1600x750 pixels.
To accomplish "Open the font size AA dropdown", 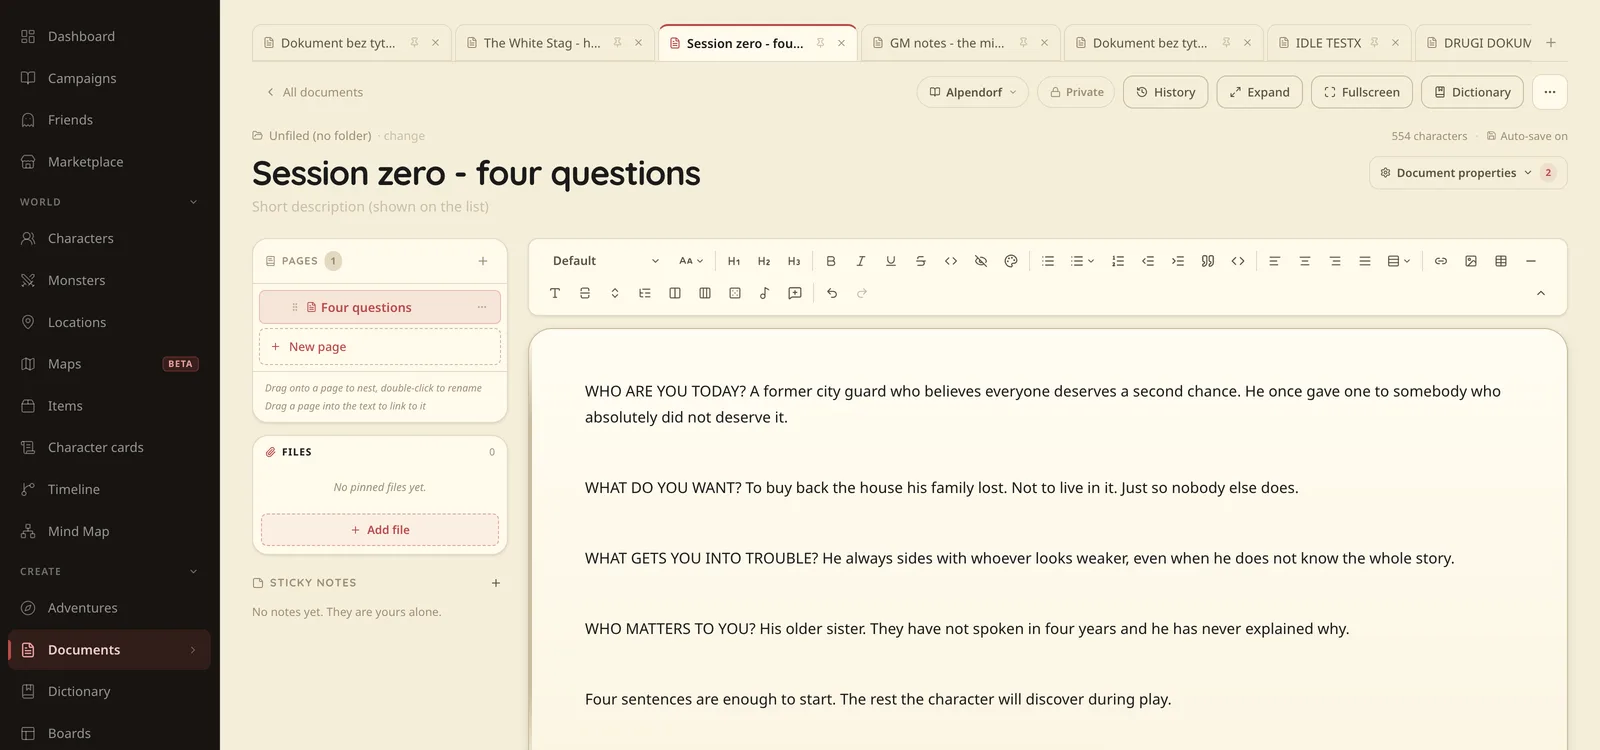I will [691, 261].
